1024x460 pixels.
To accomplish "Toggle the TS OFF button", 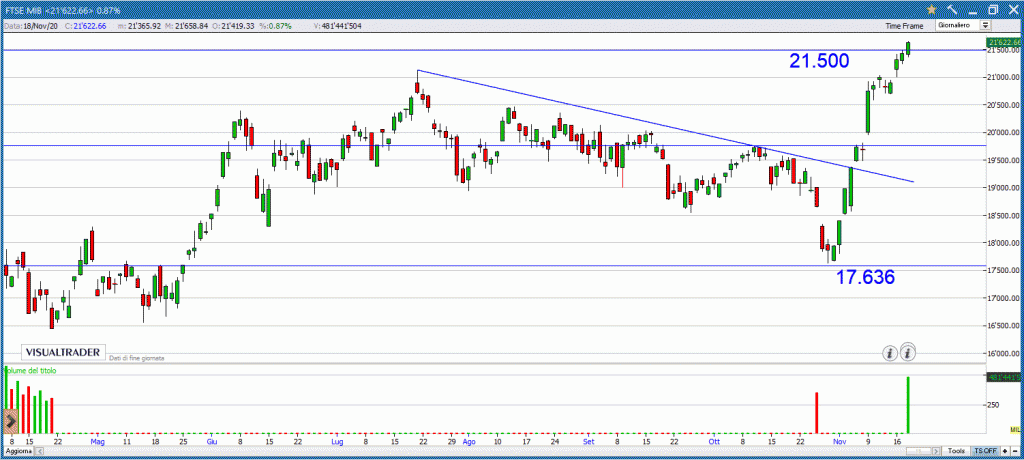I will pyautogui.click(x=984, y=452).
